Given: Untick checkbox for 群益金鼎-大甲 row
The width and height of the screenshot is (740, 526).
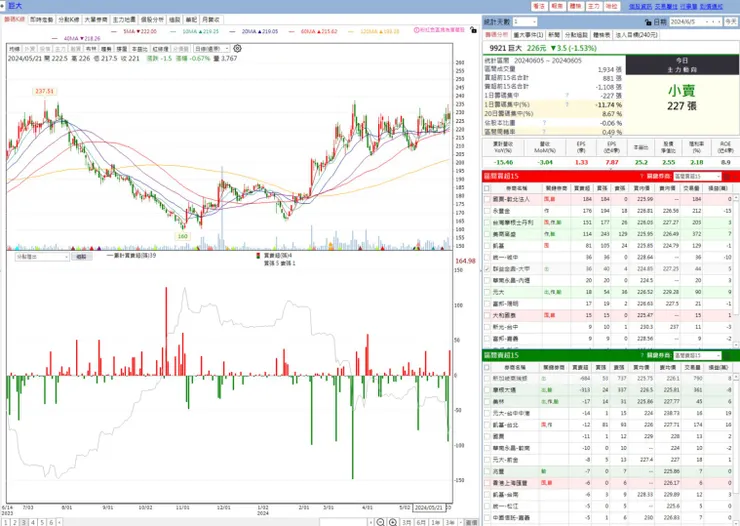Looking at the screenshot, I should tap(487, 269).
